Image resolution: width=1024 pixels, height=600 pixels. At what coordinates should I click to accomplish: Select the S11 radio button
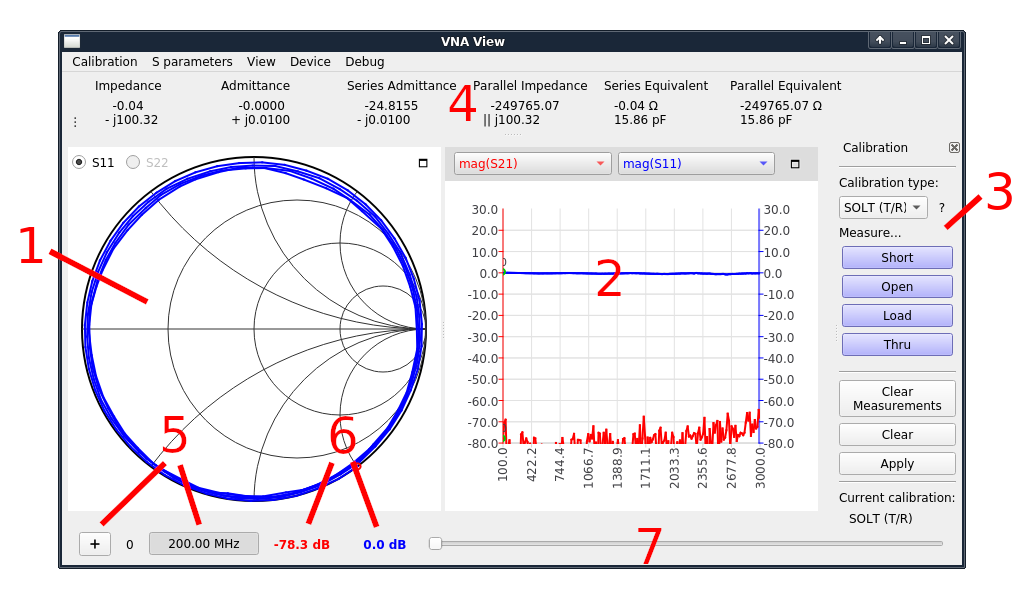tap(79, 162)
